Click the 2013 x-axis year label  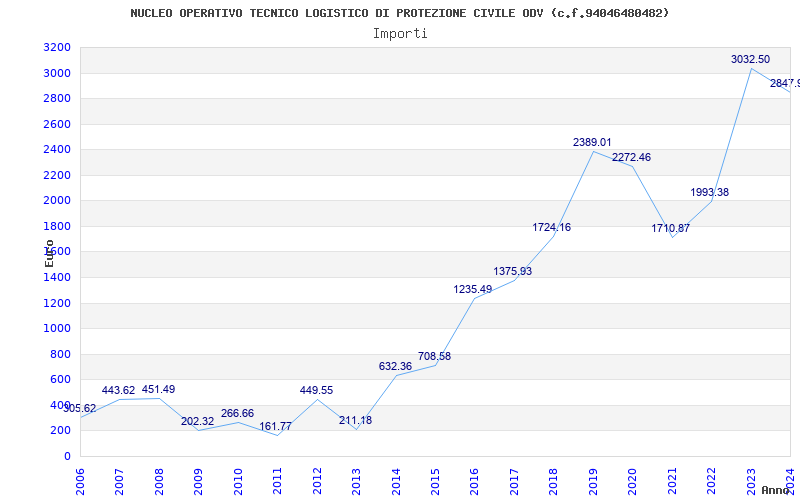356,482
